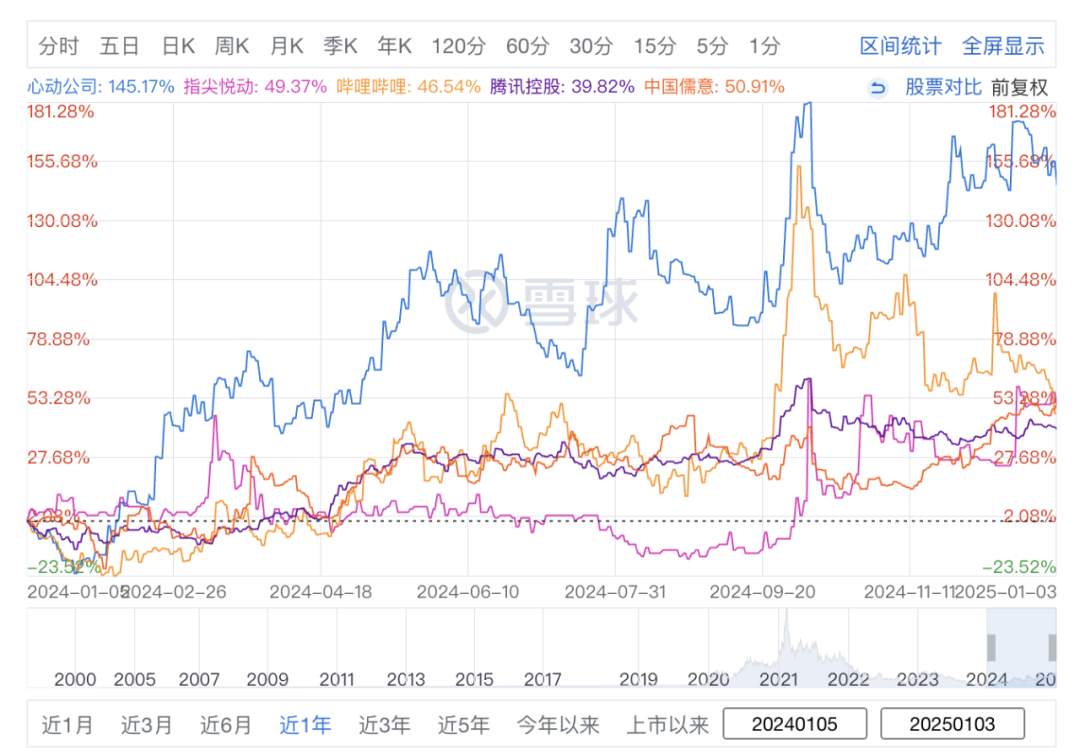Select the 月K tab
The height and width of the screenshot is (756, 1080).
[x=287, y=46]
